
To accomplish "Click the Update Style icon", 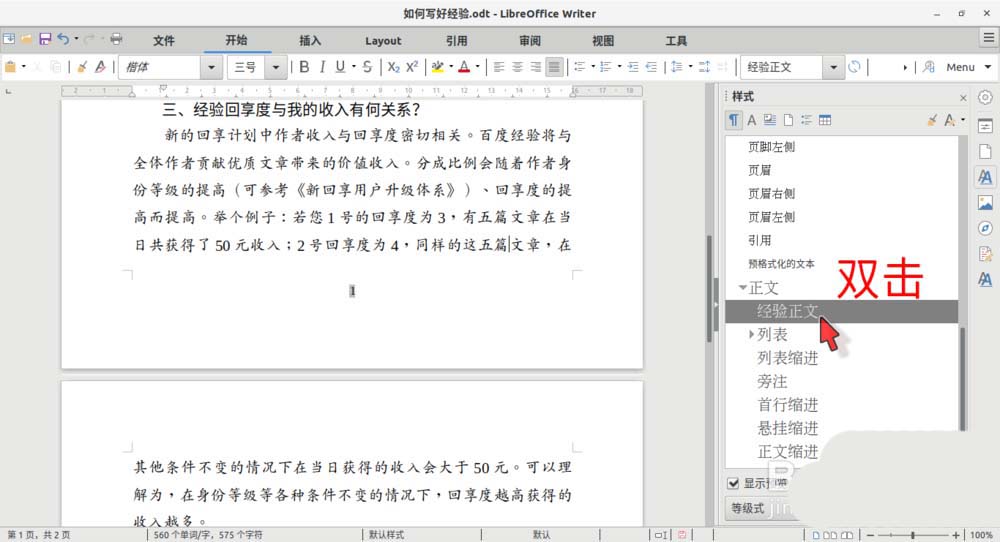I will pyautogui.click(x=855, y=66).
